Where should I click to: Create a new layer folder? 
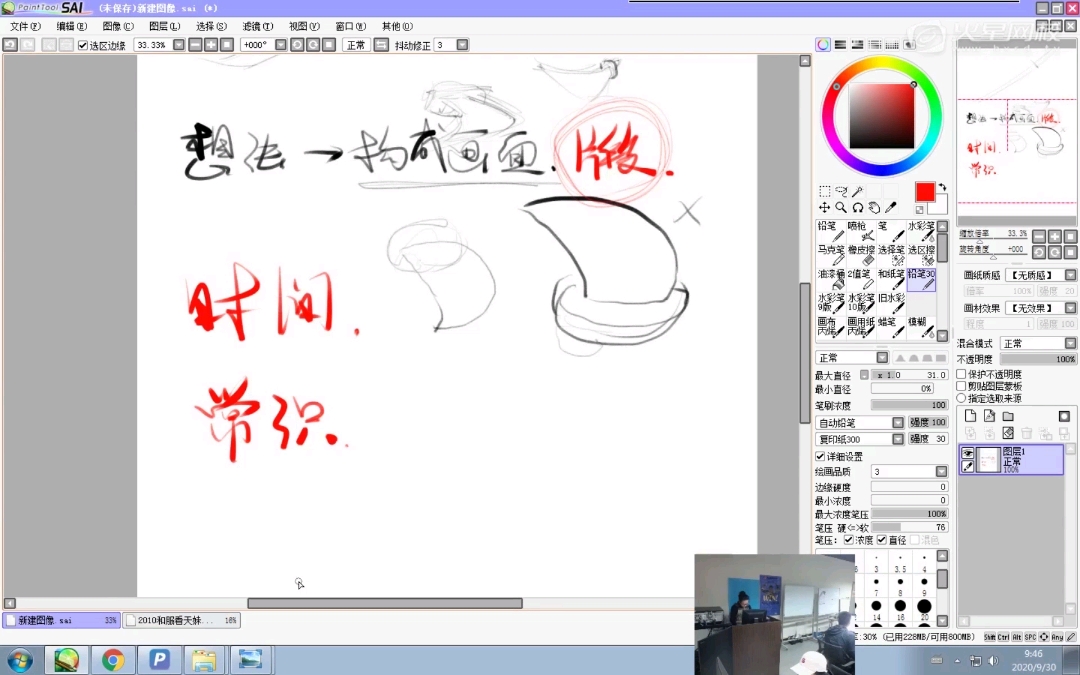(x=1008, y=416)
